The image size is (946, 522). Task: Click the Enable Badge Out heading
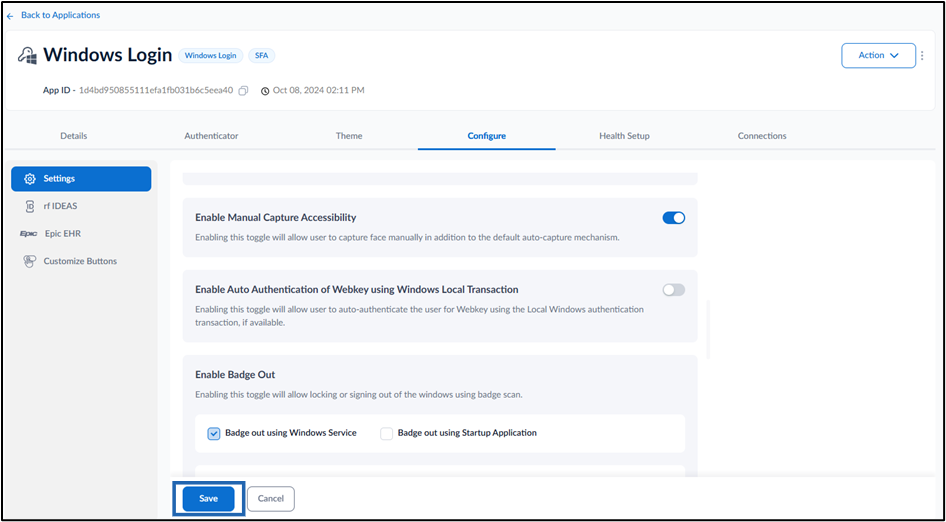[x=235, y=375]
